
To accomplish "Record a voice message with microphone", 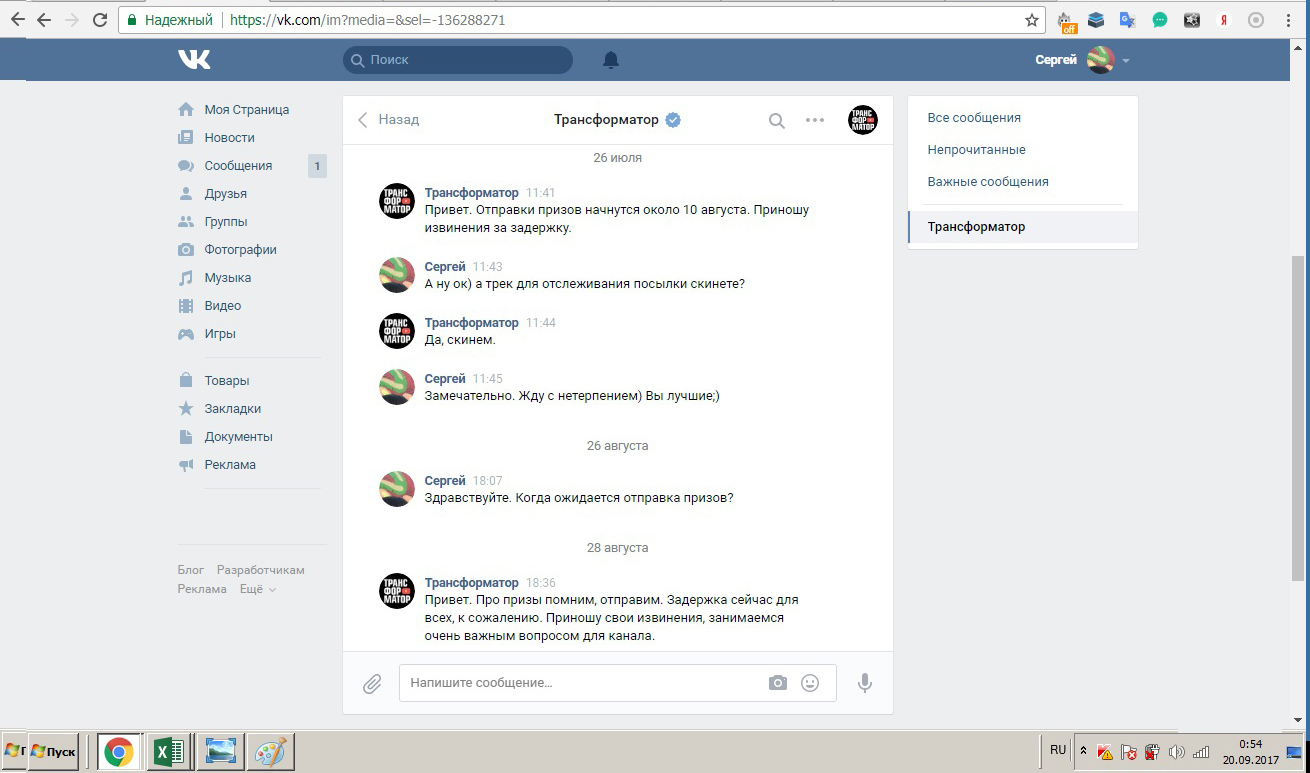I will pyautogui.click(x=865, y=683).
